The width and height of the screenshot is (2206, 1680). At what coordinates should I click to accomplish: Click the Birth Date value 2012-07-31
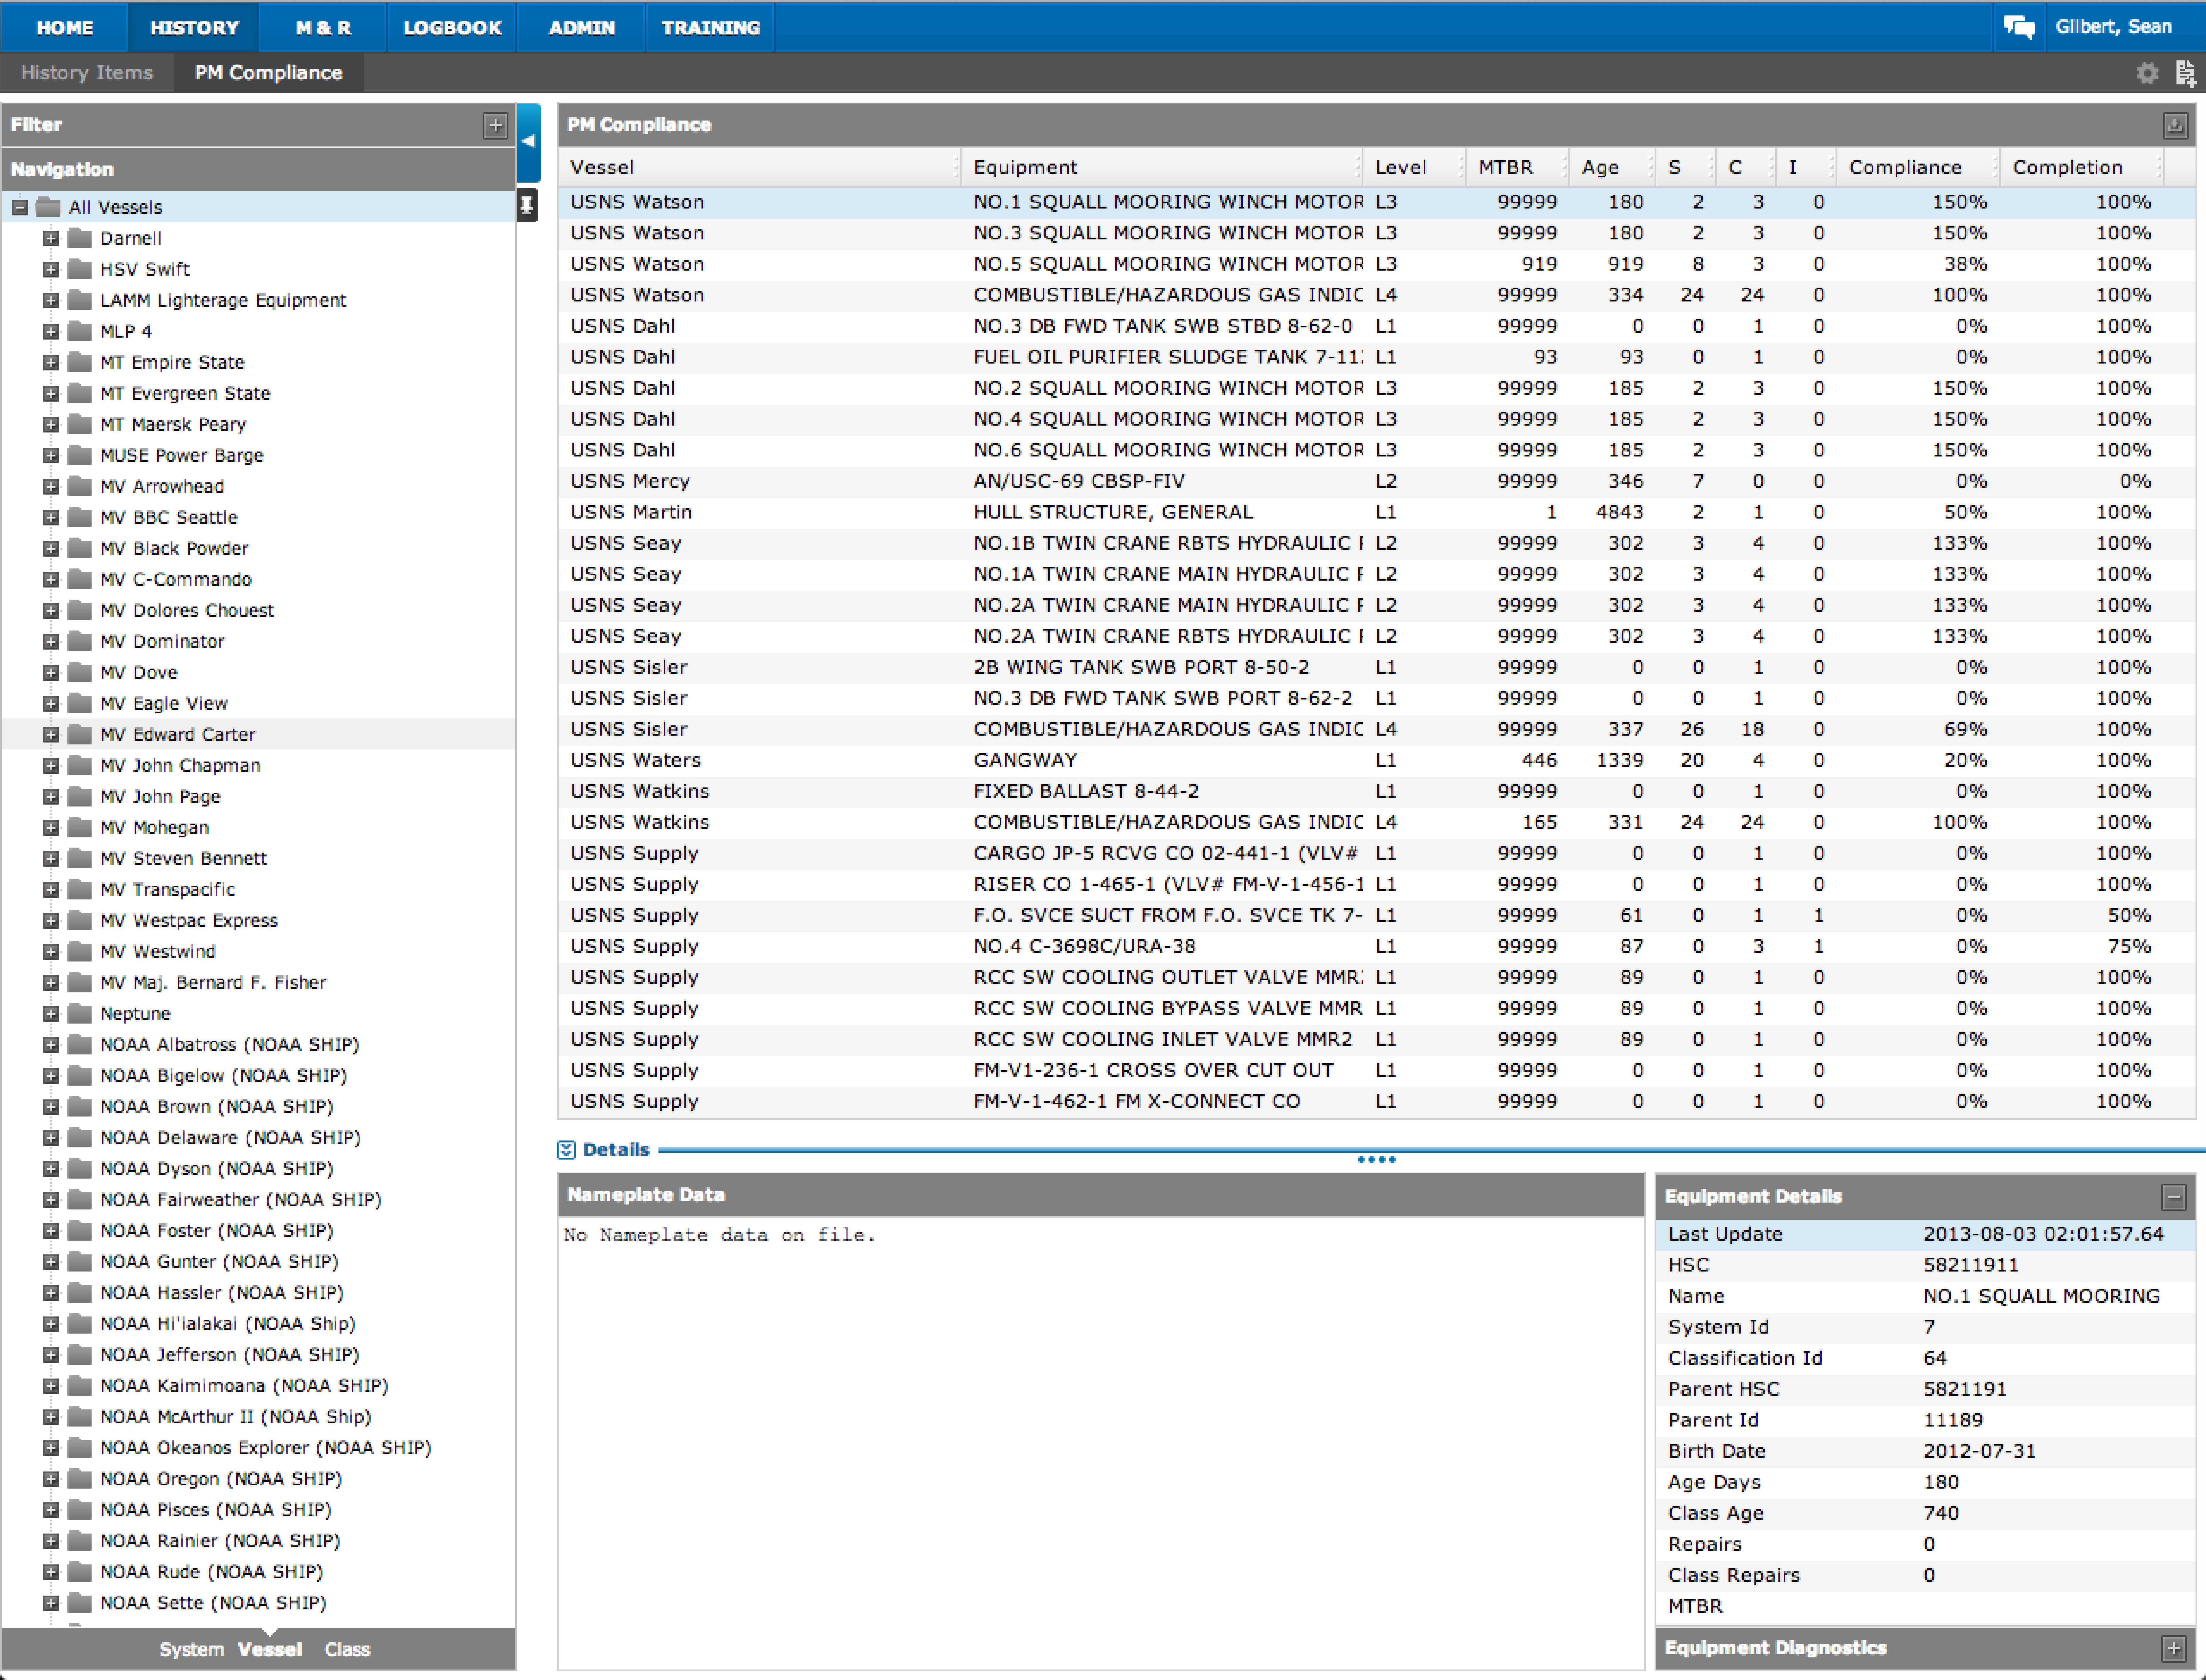(x=1979, y=1451)
